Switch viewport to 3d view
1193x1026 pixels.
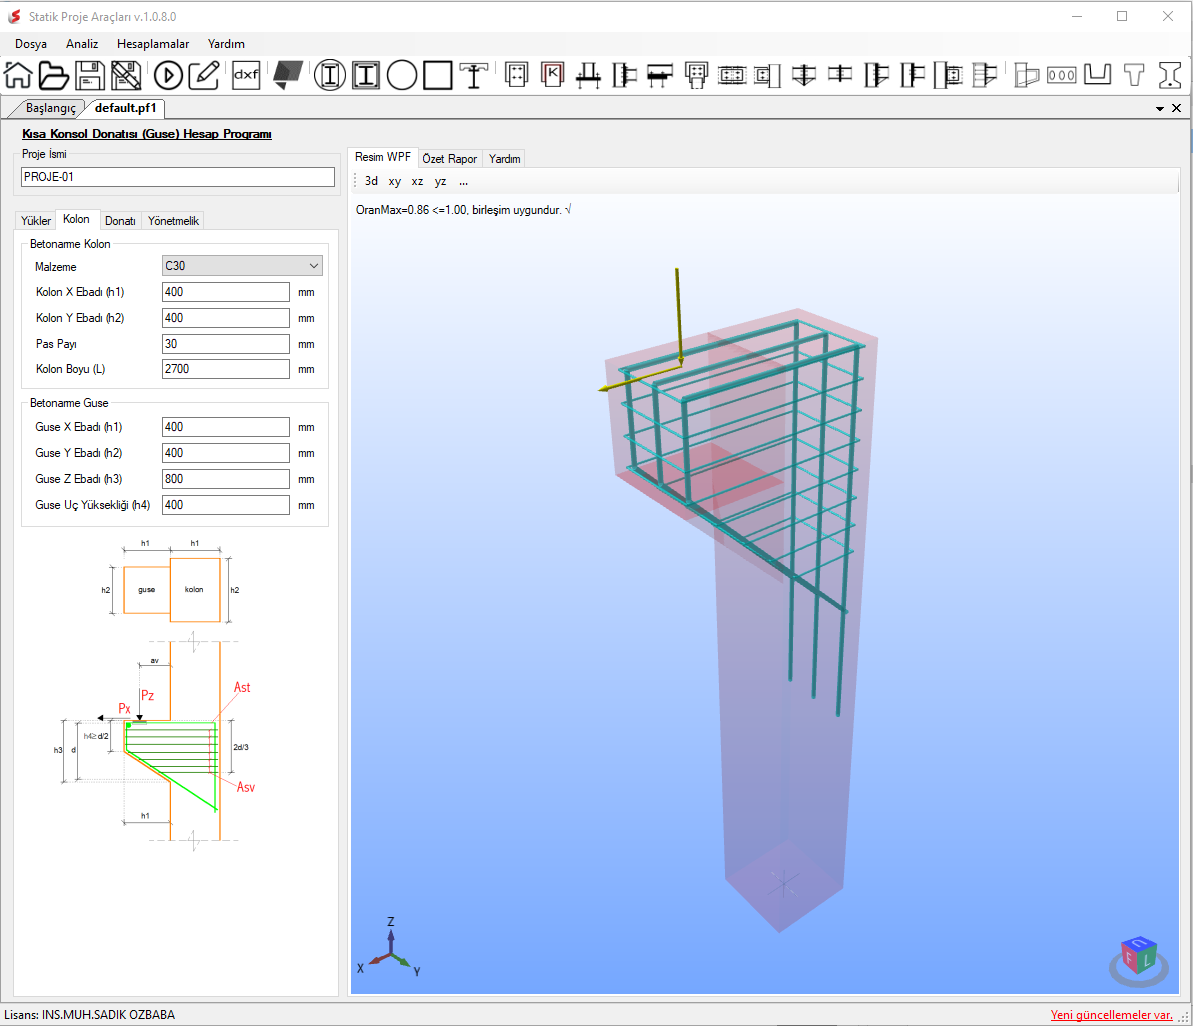click(371, 181)
